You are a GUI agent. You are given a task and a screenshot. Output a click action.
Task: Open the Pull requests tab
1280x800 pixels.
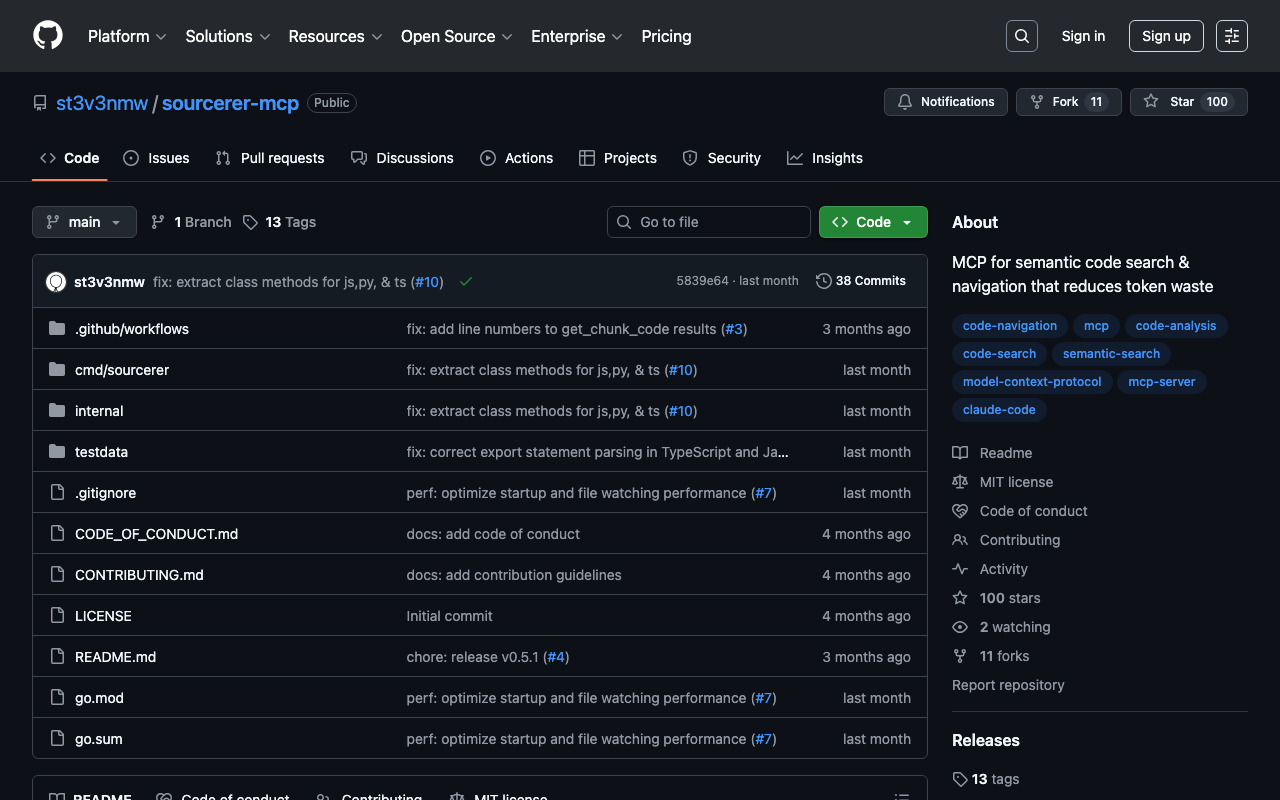coord(270,158)
